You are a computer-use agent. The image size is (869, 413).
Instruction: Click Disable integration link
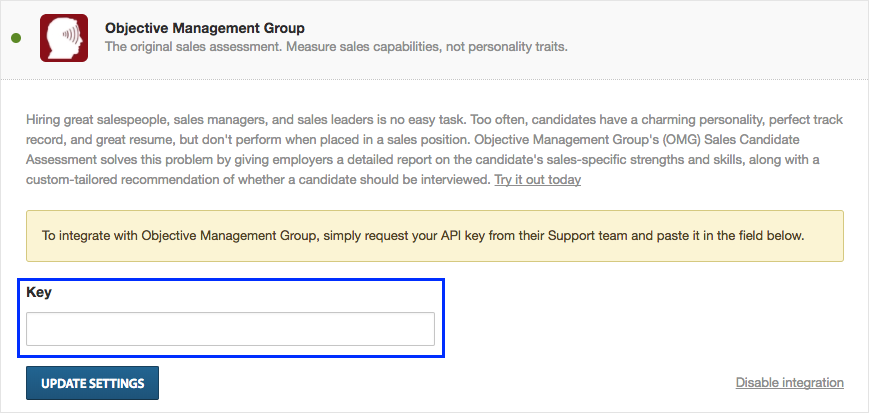790,383
